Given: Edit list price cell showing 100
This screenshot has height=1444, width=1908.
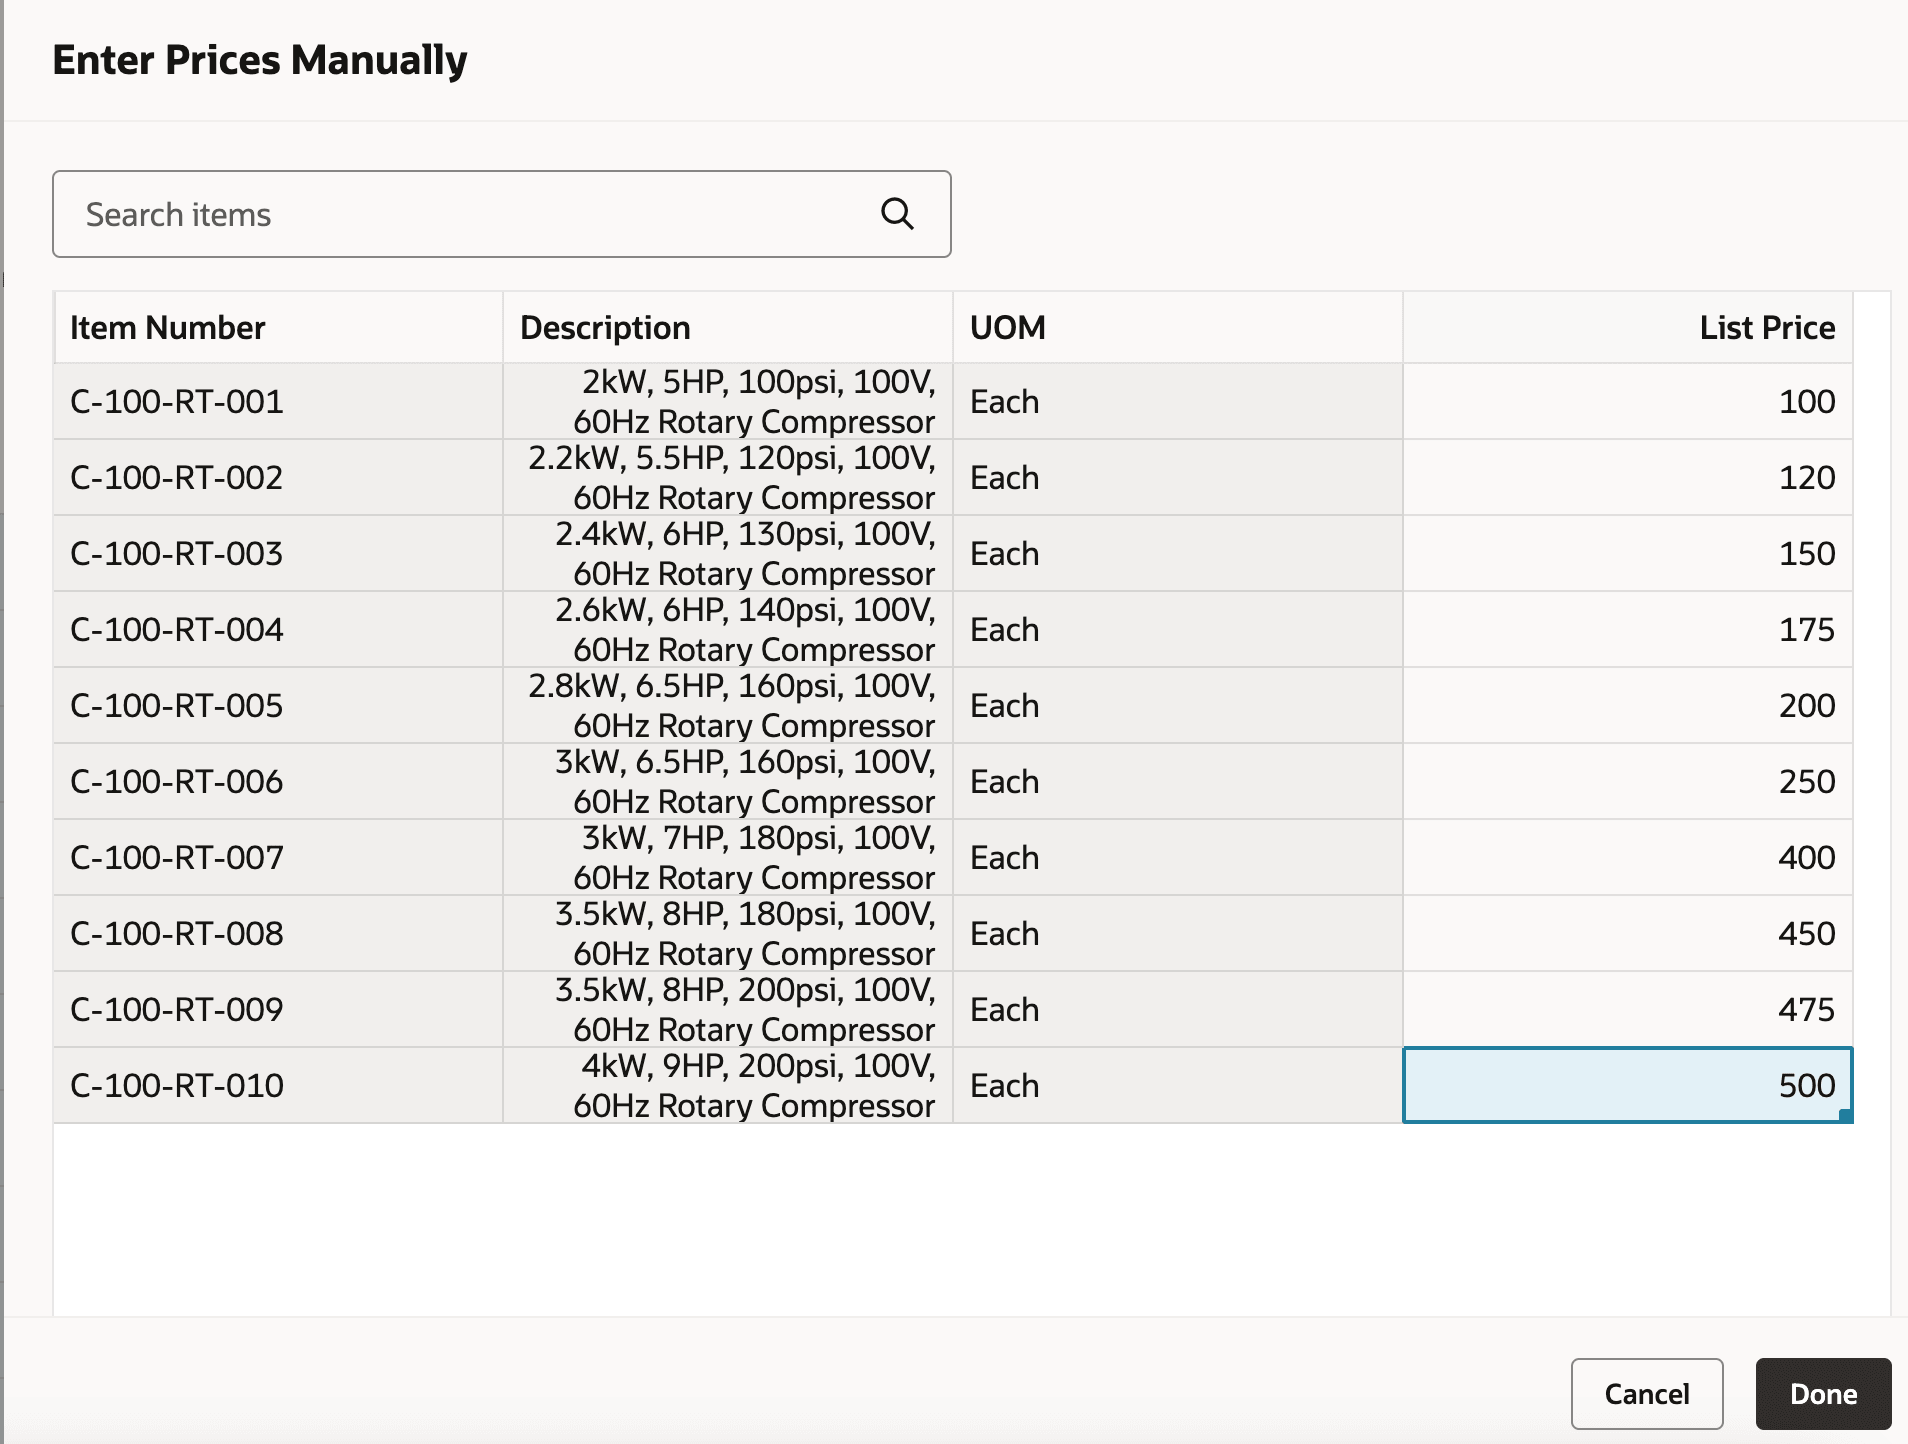Looking at the screenshot, I should 1627,402.
